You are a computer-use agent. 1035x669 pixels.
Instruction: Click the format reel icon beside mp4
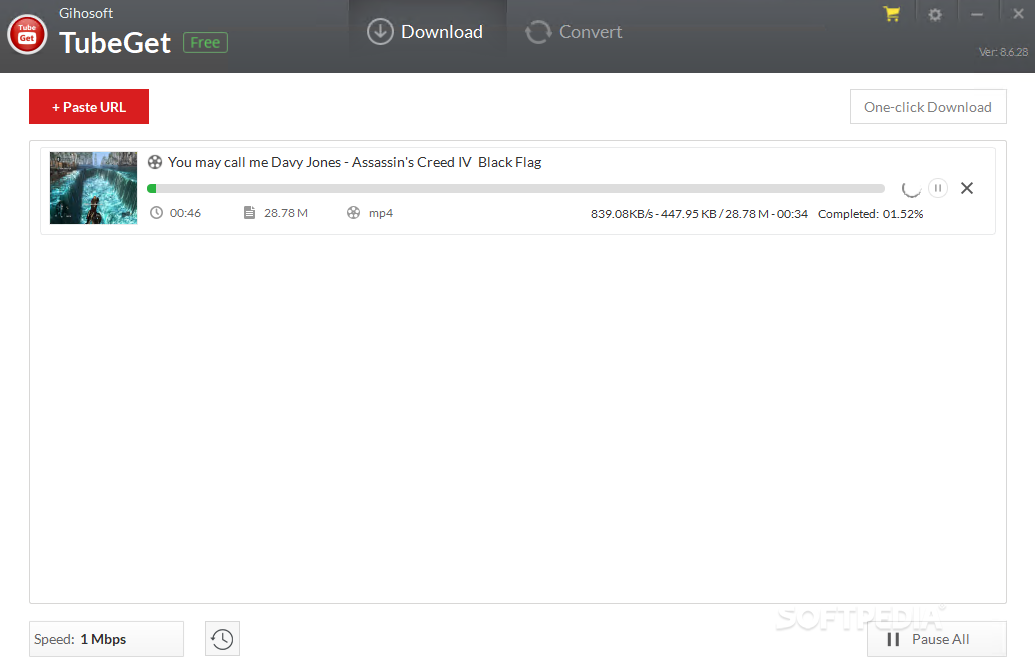click(x=354, y=212)
